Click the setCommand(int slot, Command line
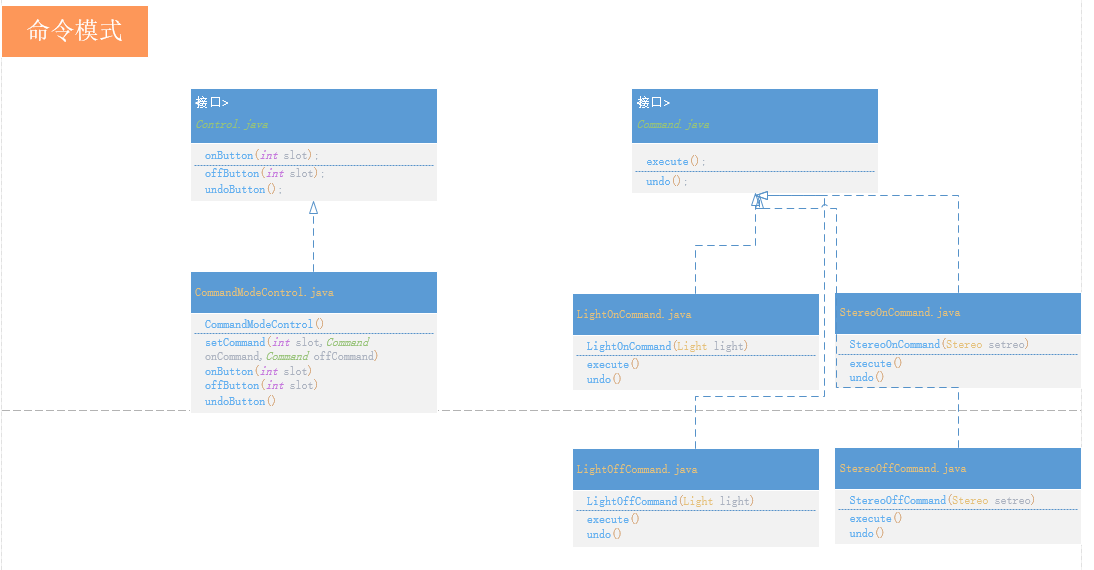 click(287, 343)
